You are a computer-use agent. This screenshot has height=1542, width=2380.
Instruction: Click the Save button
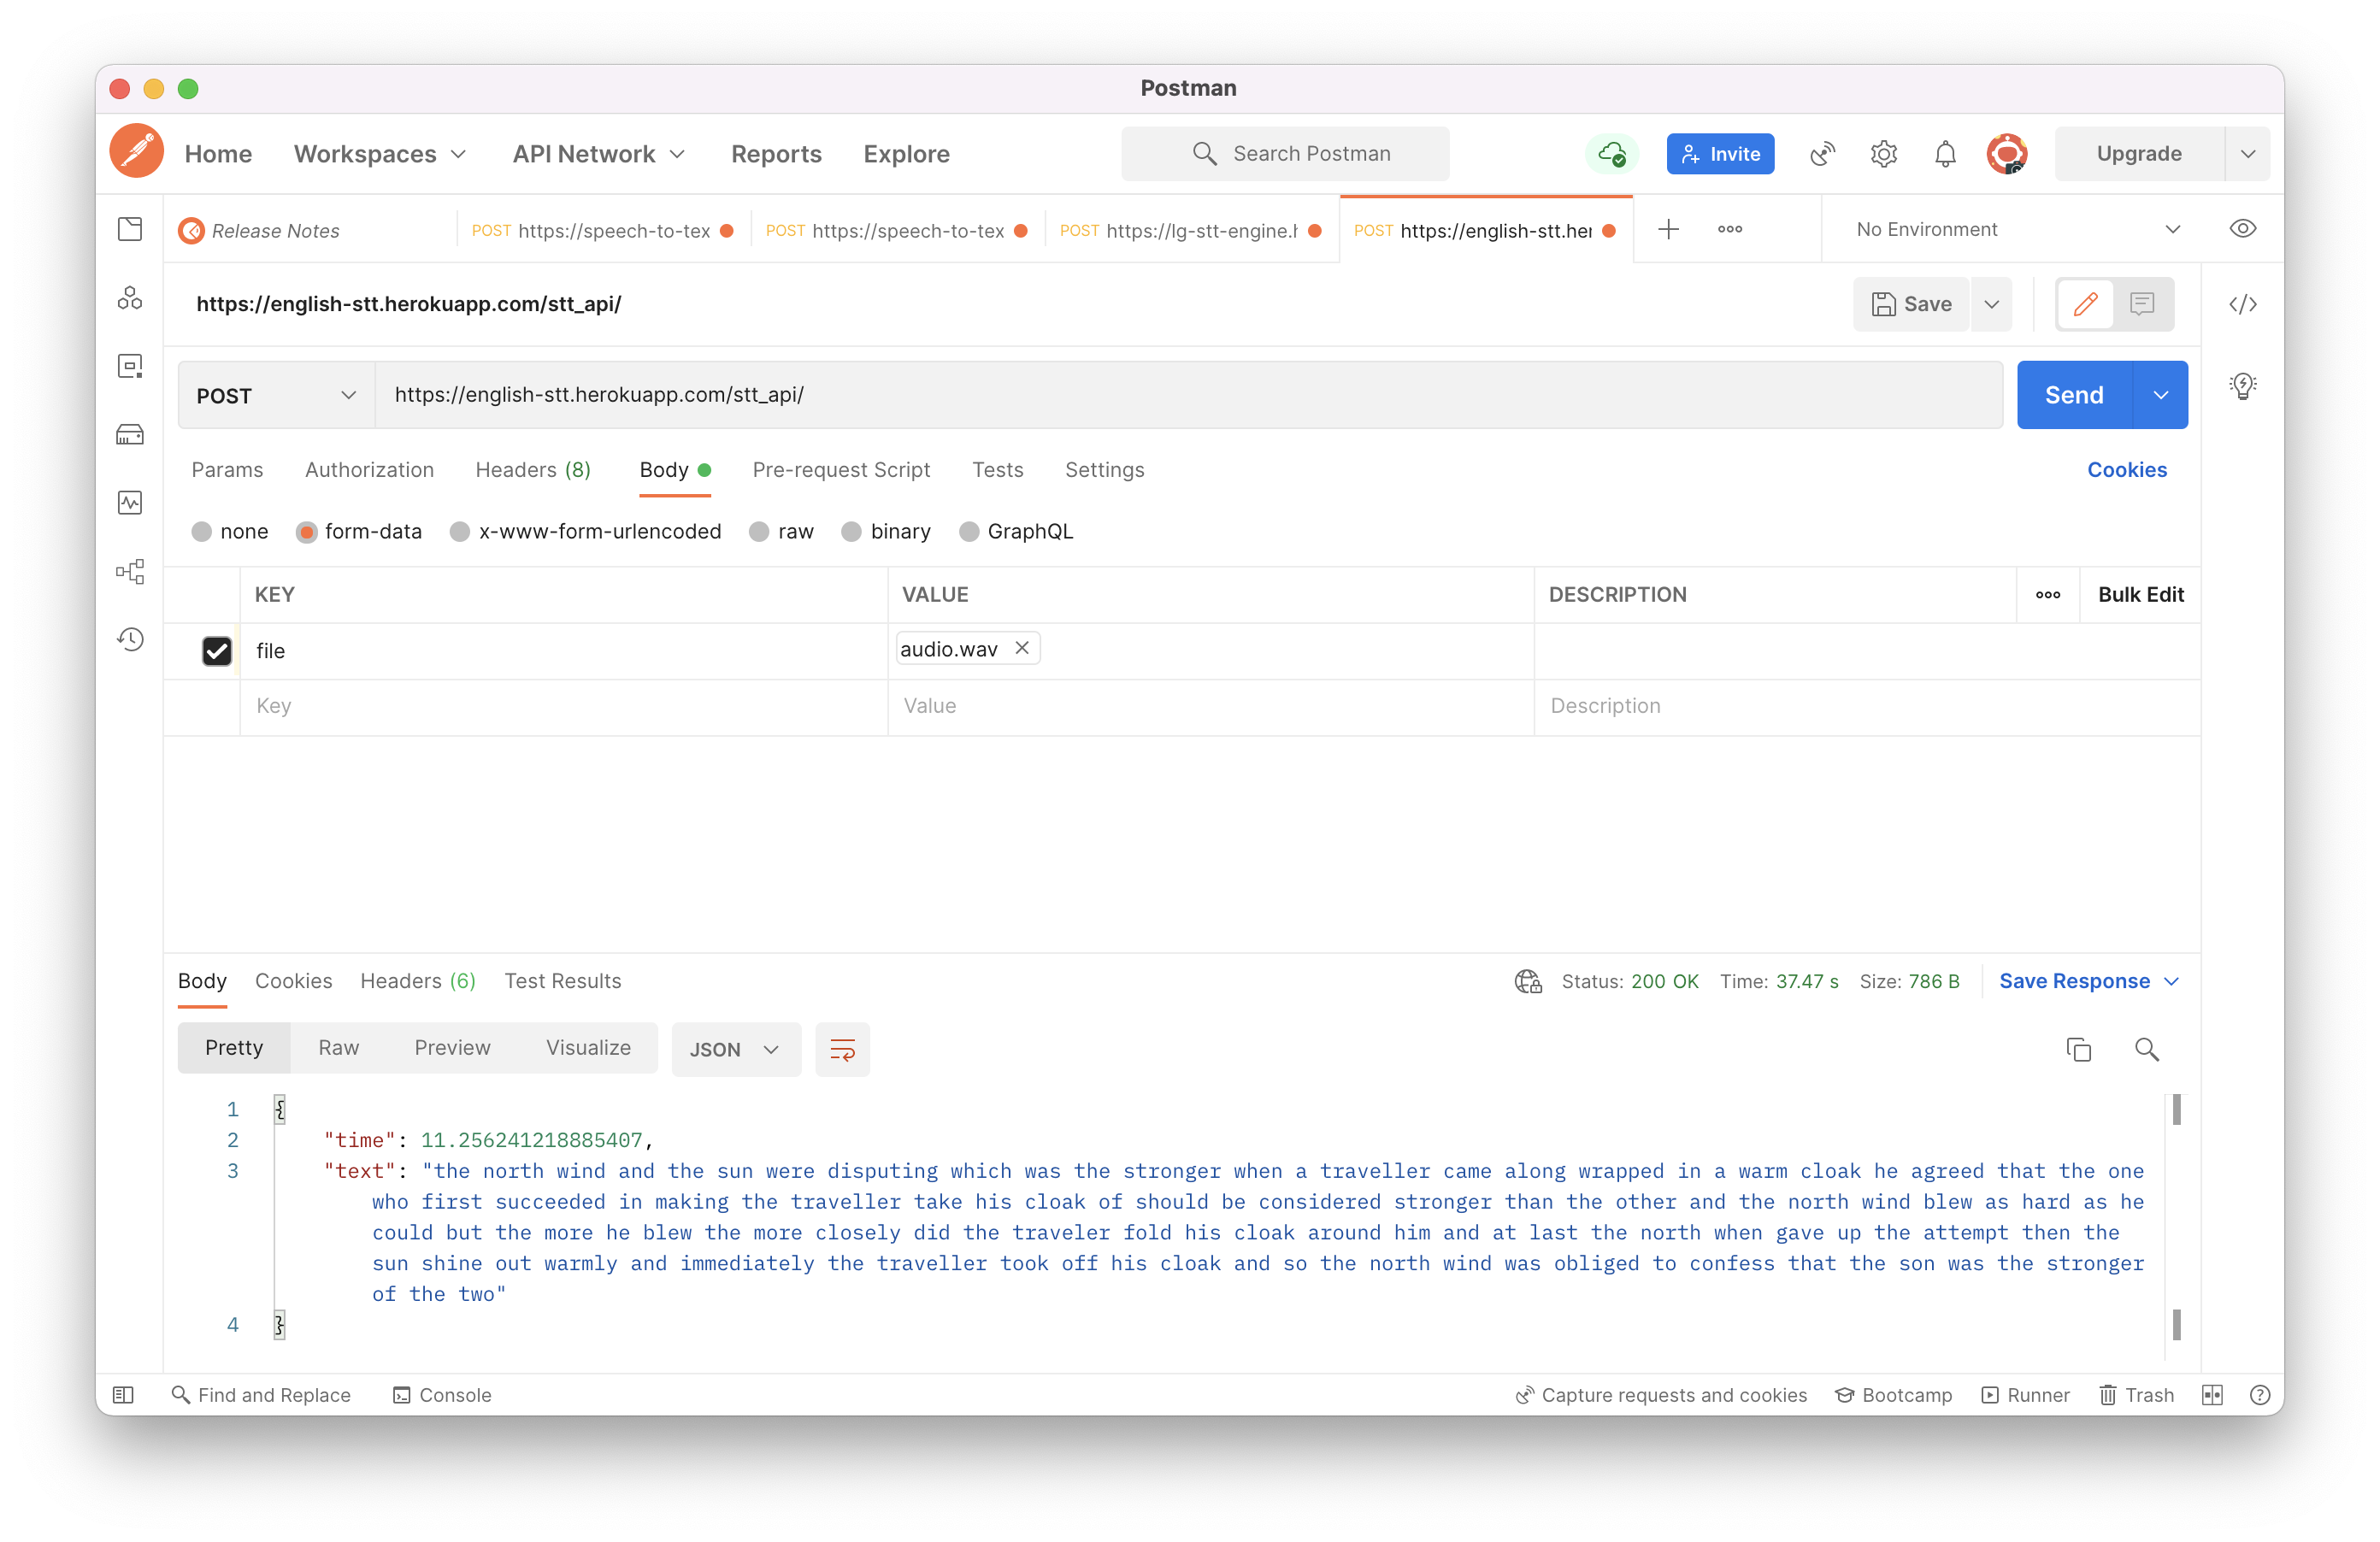click(x=1911, y=304)
